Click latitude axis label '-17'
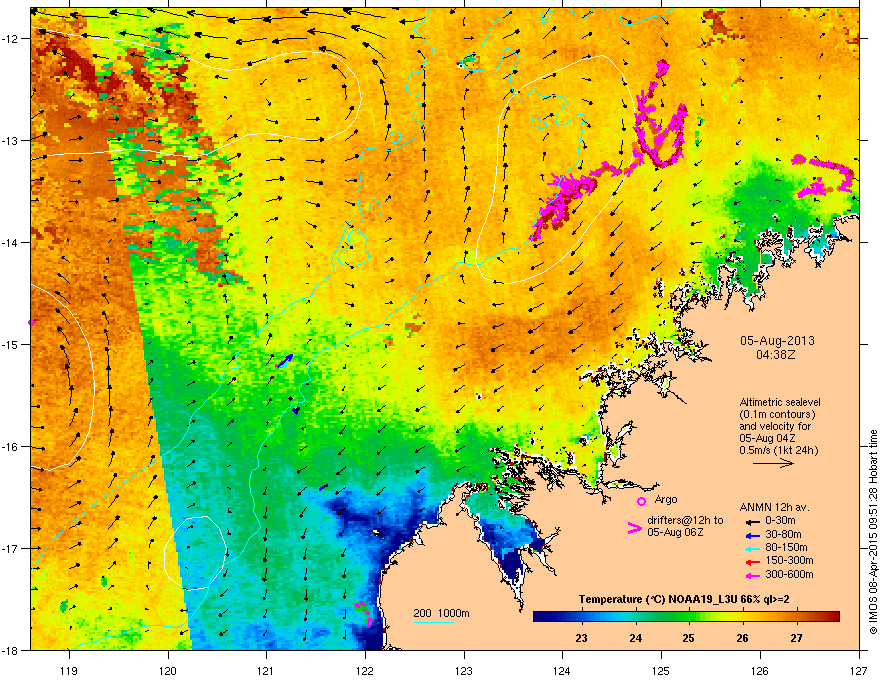880x680 pixels. 11,548
